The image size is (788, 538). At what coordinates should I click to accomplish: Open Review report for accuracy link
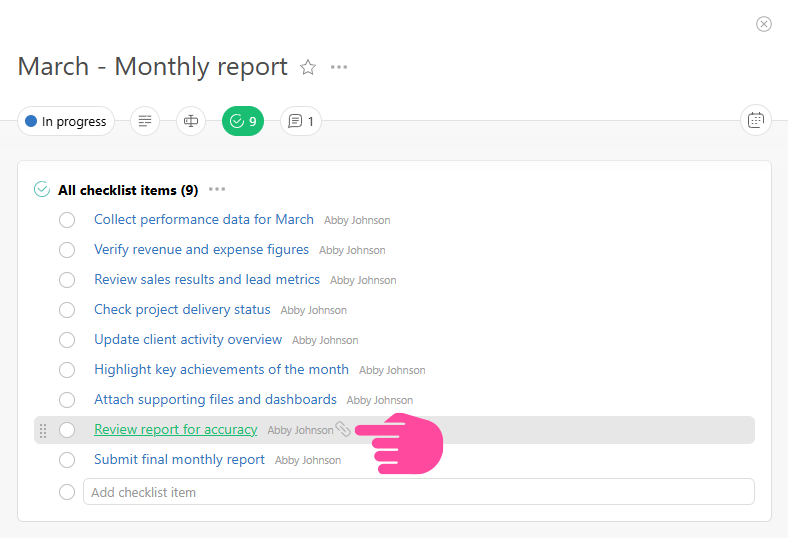coord(175,430)
